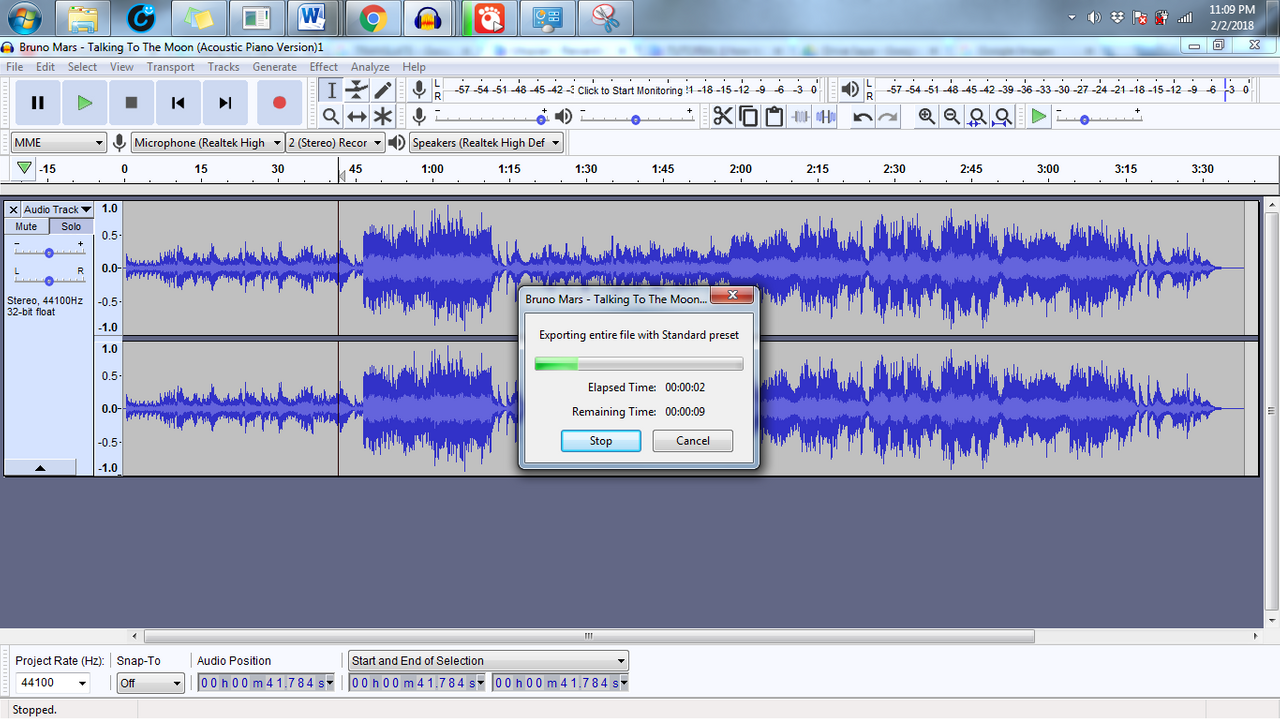Image resolution: width=1280 pixels, height=720 pixels.
Task: Select the Zoom magnifier tool
Action: point(331,116)
